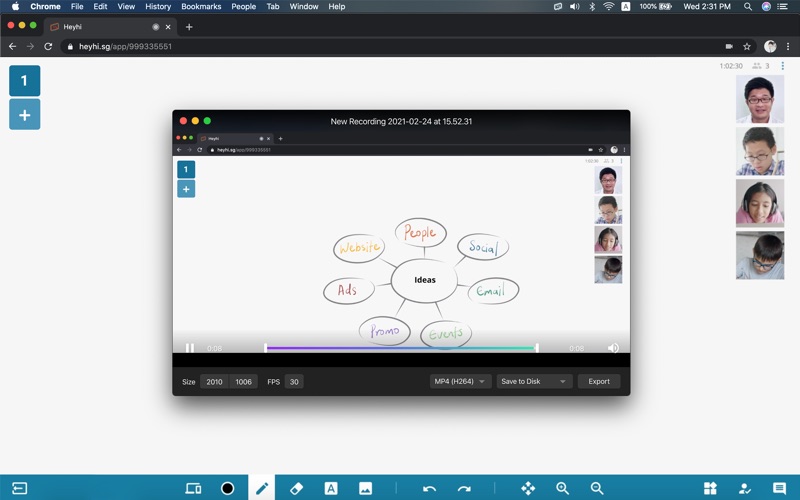Open the MP4 (H264) format dropdown
This screenshot has width=800, height=500.
click(460, 382)
